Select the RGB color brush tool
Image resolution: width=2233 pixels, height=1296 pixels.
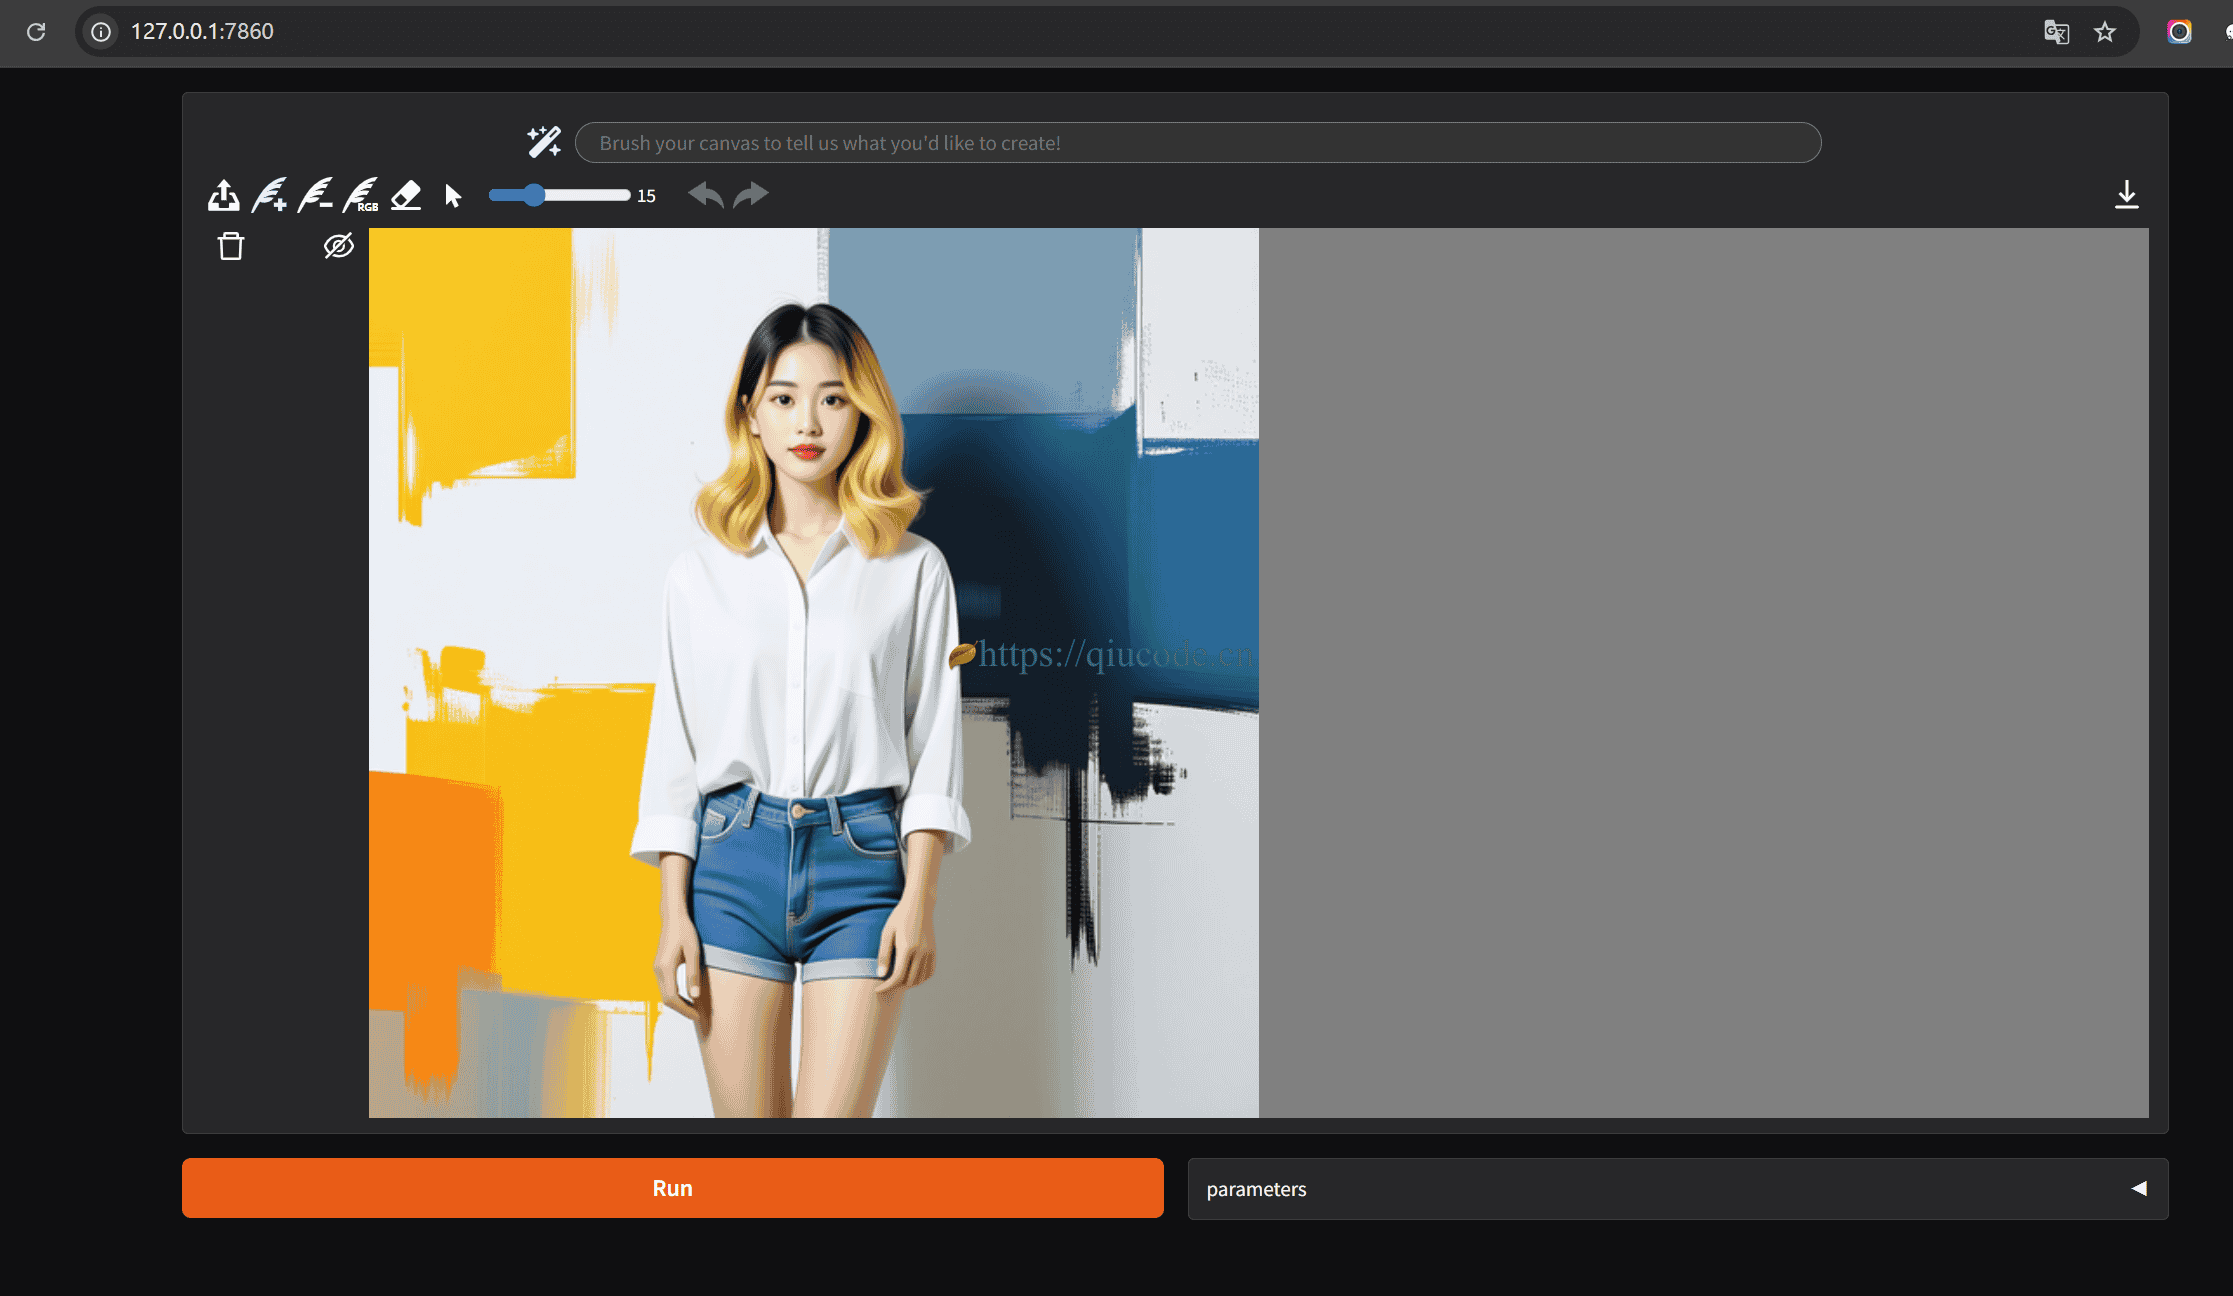361,195
